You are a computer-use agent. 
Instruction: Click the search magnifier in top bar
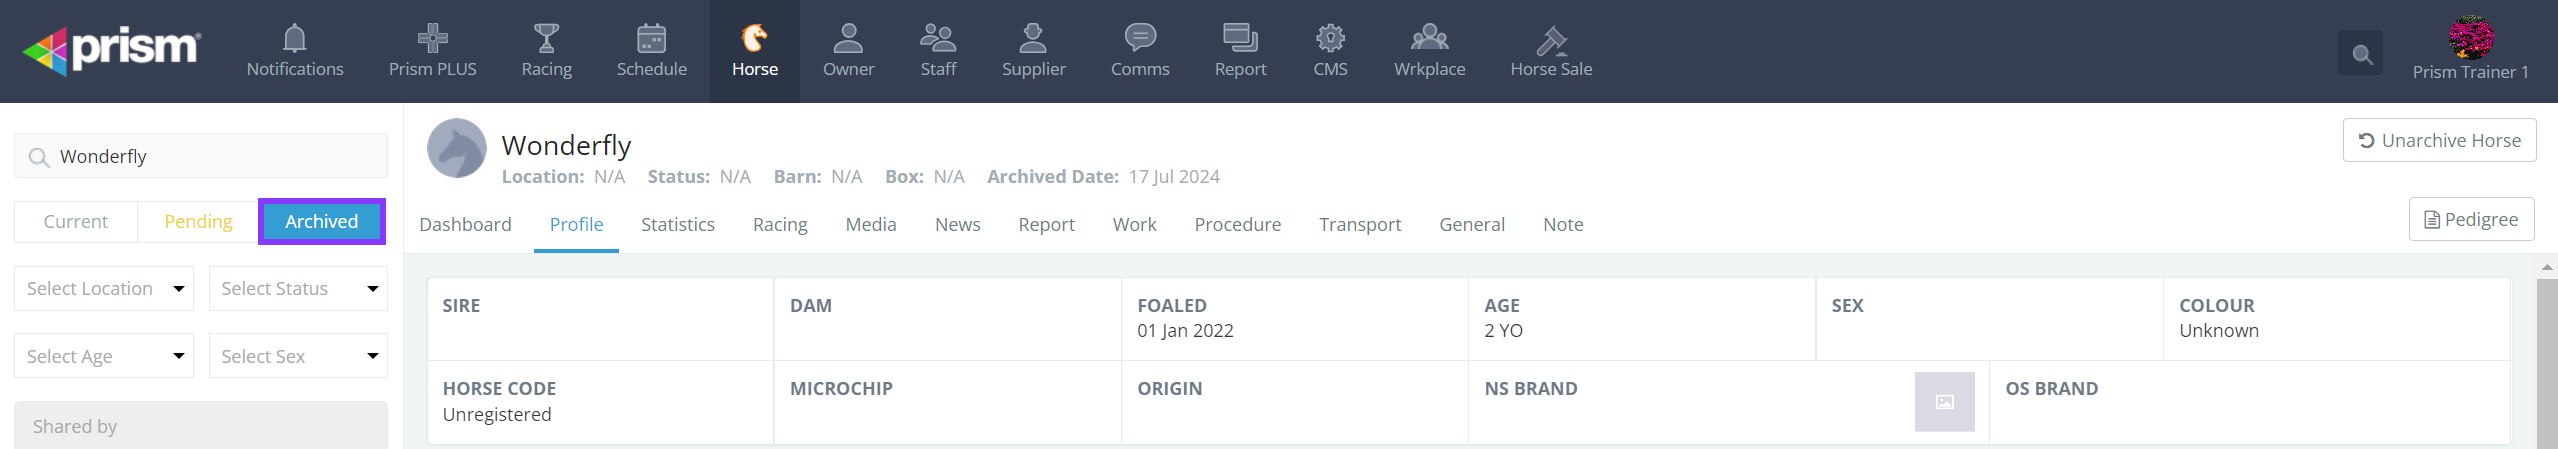(x=2362, y=54)
